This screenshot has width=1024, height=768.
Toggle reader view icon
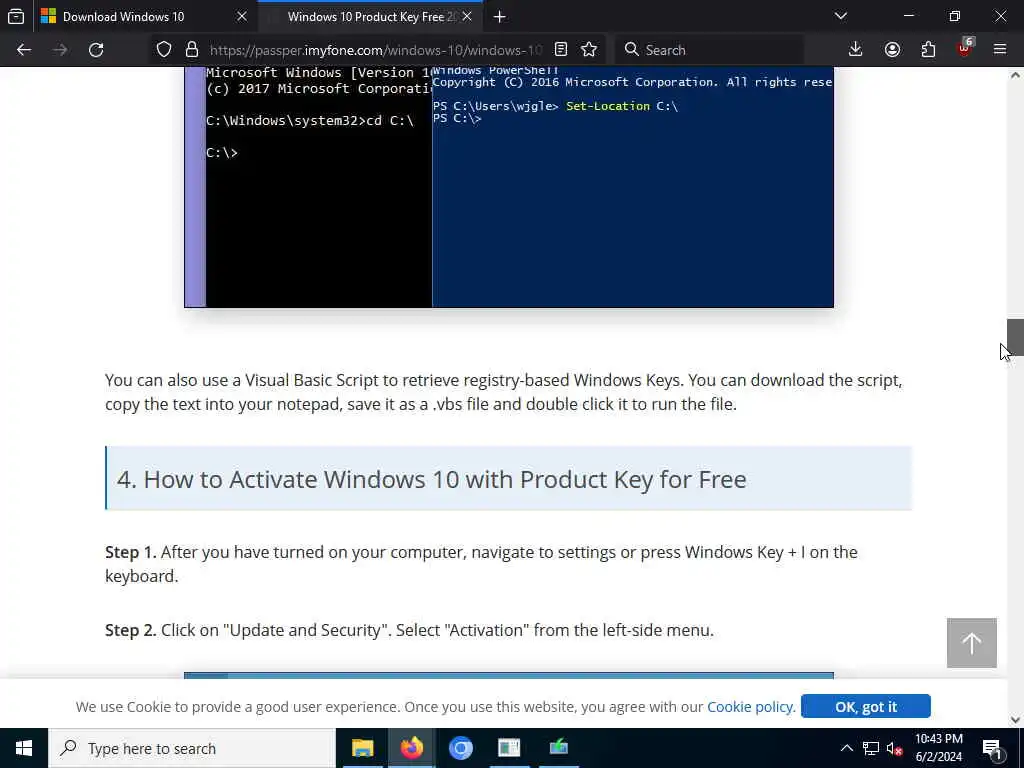pos(561,50)
